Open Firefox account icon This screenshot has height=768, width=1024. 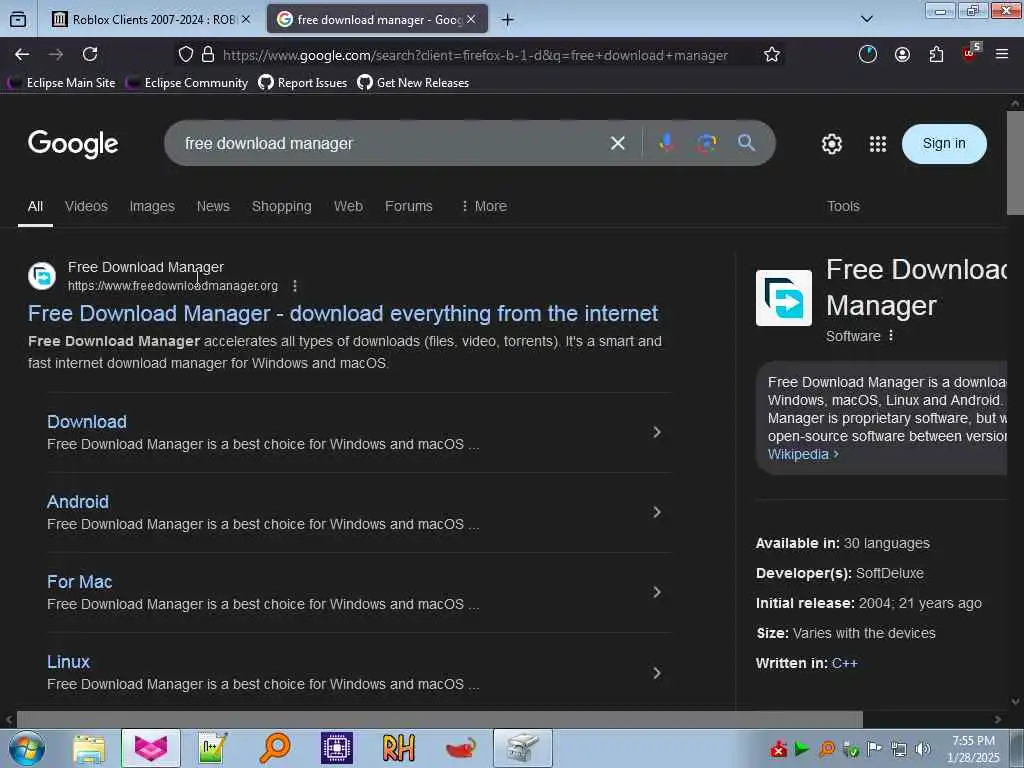click(x=903, y=55)
